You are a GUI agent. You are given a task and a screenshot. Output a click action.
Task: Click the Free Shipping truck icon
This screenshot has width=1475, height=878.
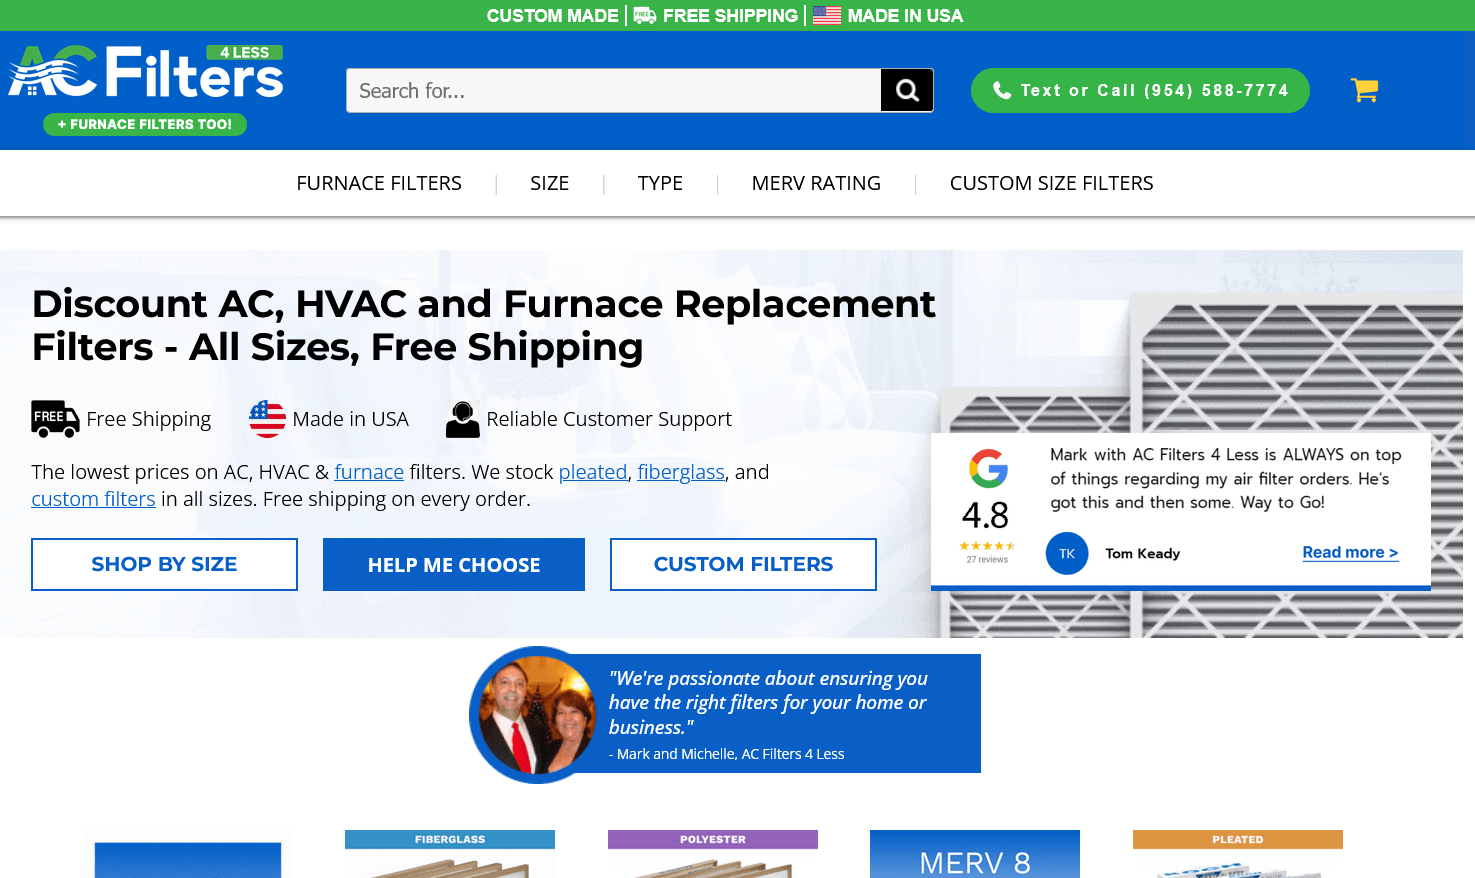click(55, 419)
